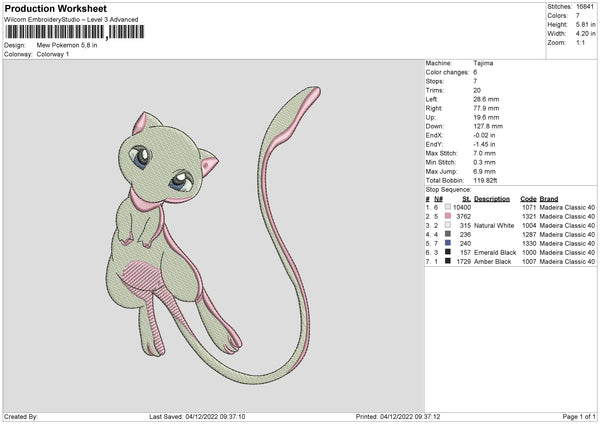
Task: Click the Mew embroidery design preview
Action: pyautogui.click(x=213, y=235)
